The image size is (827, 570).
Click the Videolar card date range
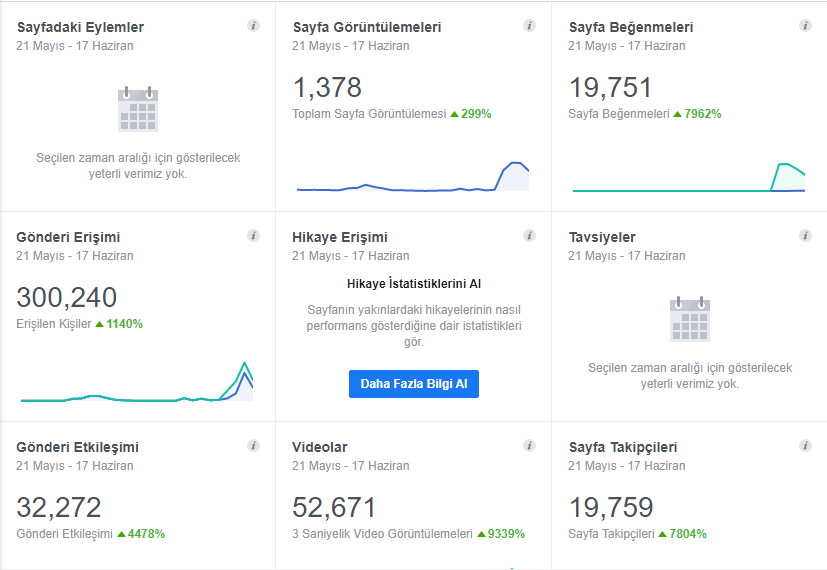[x=351, y=466]
